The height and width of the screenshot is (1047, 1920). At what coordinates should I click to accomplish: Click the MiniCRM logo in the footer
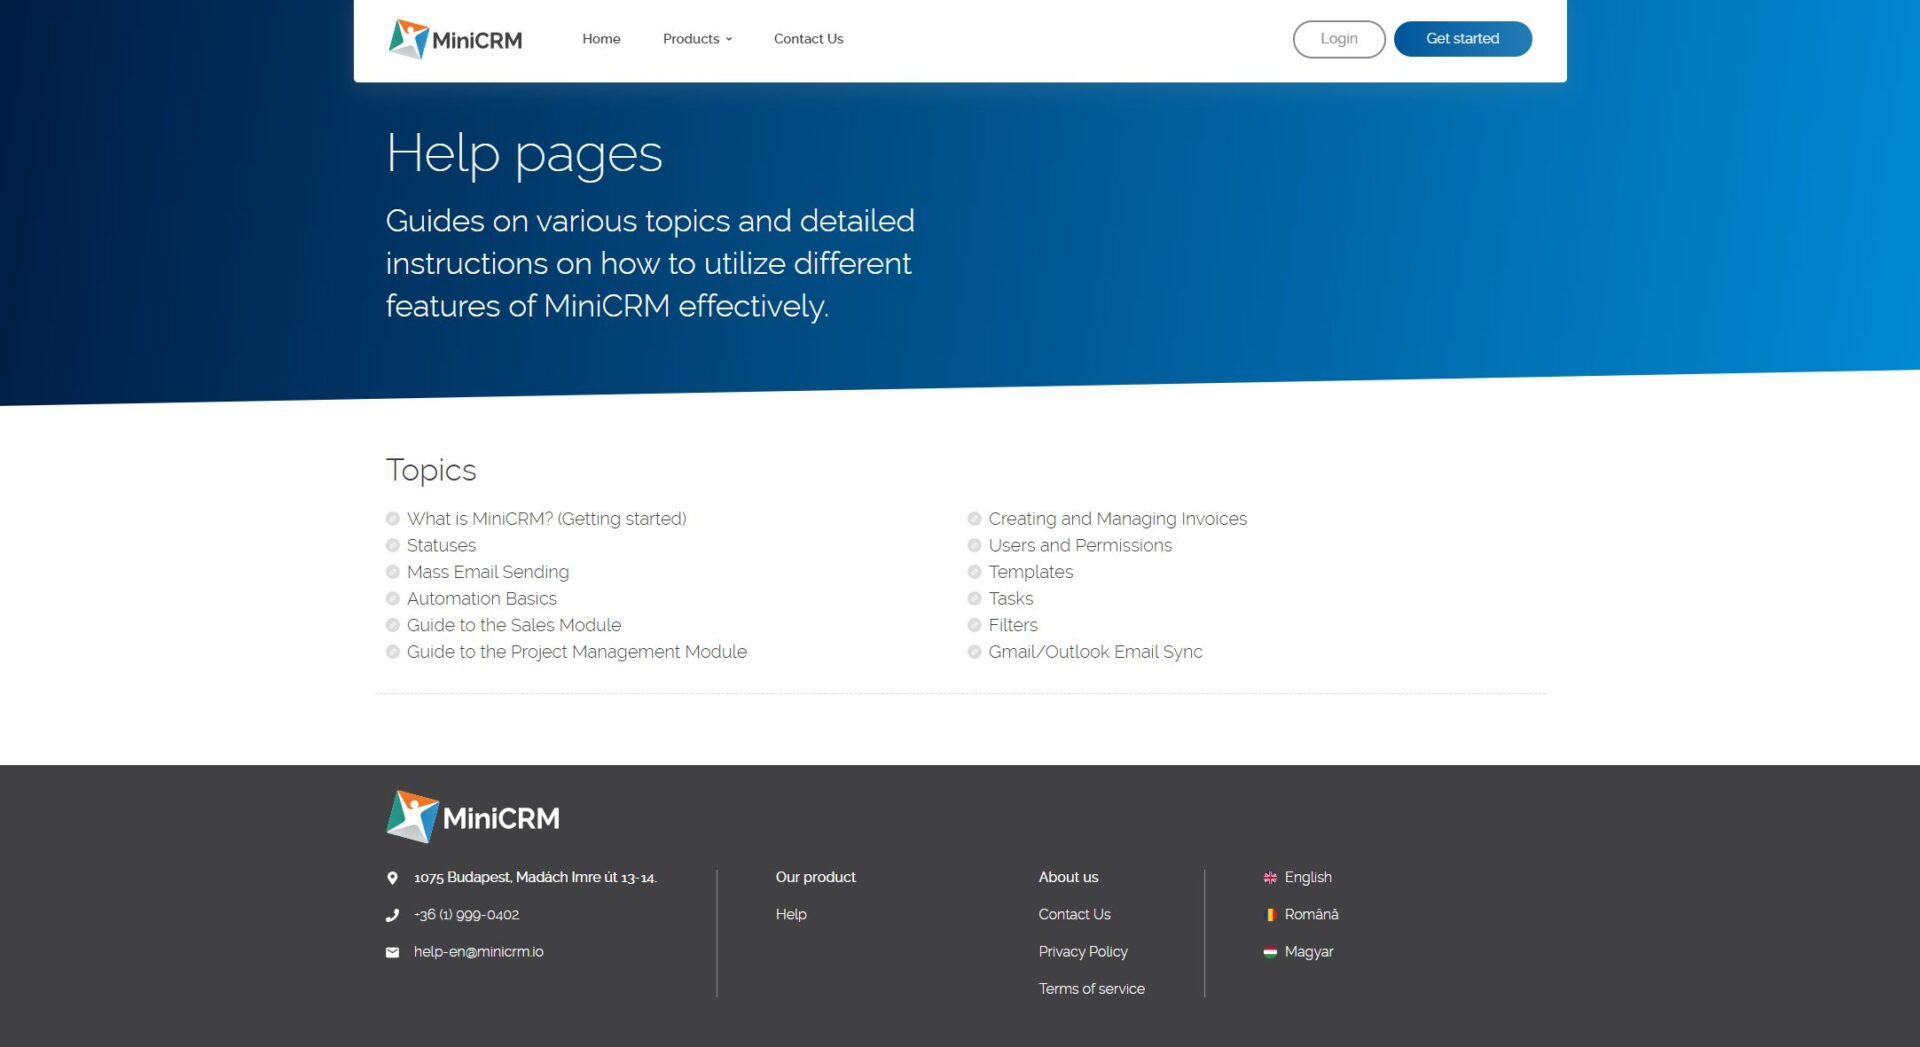[473, 817]
